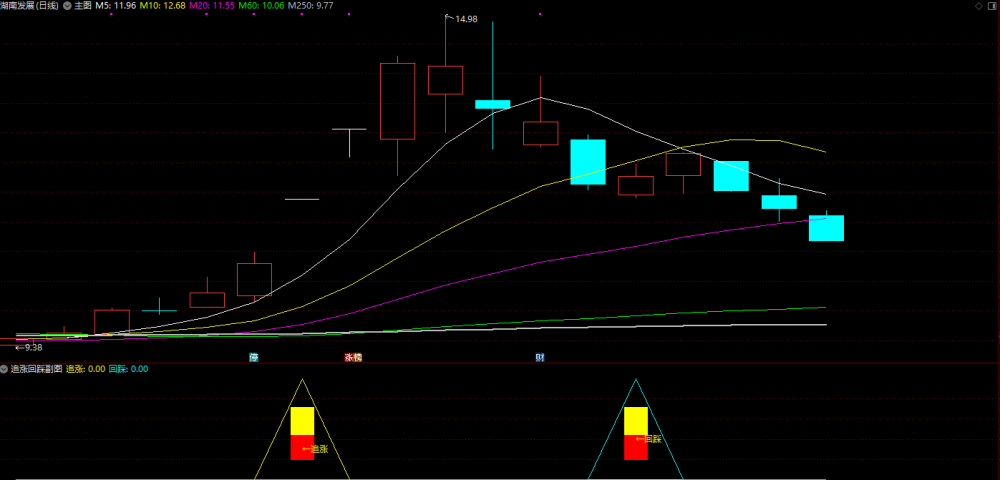Click the 停 event marker icon
Screen dimensions: 1000x480
coord(254,358)
